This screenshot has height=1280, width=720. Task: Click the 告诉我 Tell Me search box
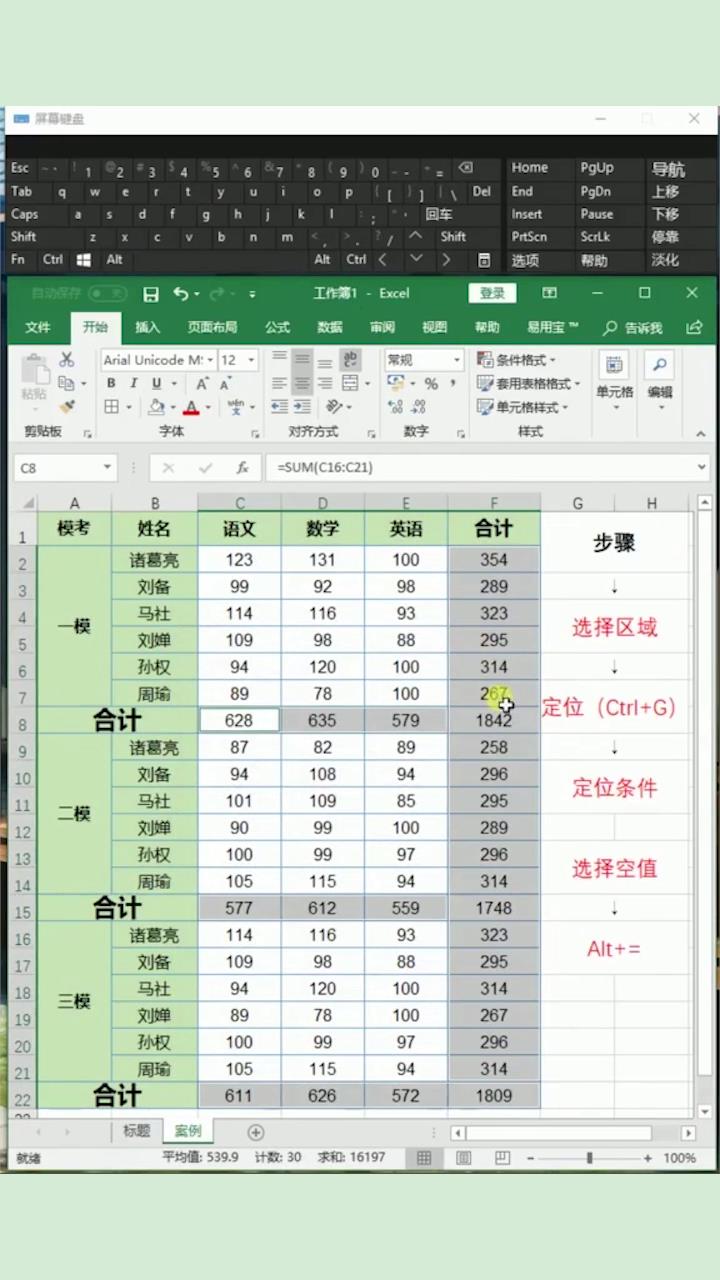pos(634,327)
